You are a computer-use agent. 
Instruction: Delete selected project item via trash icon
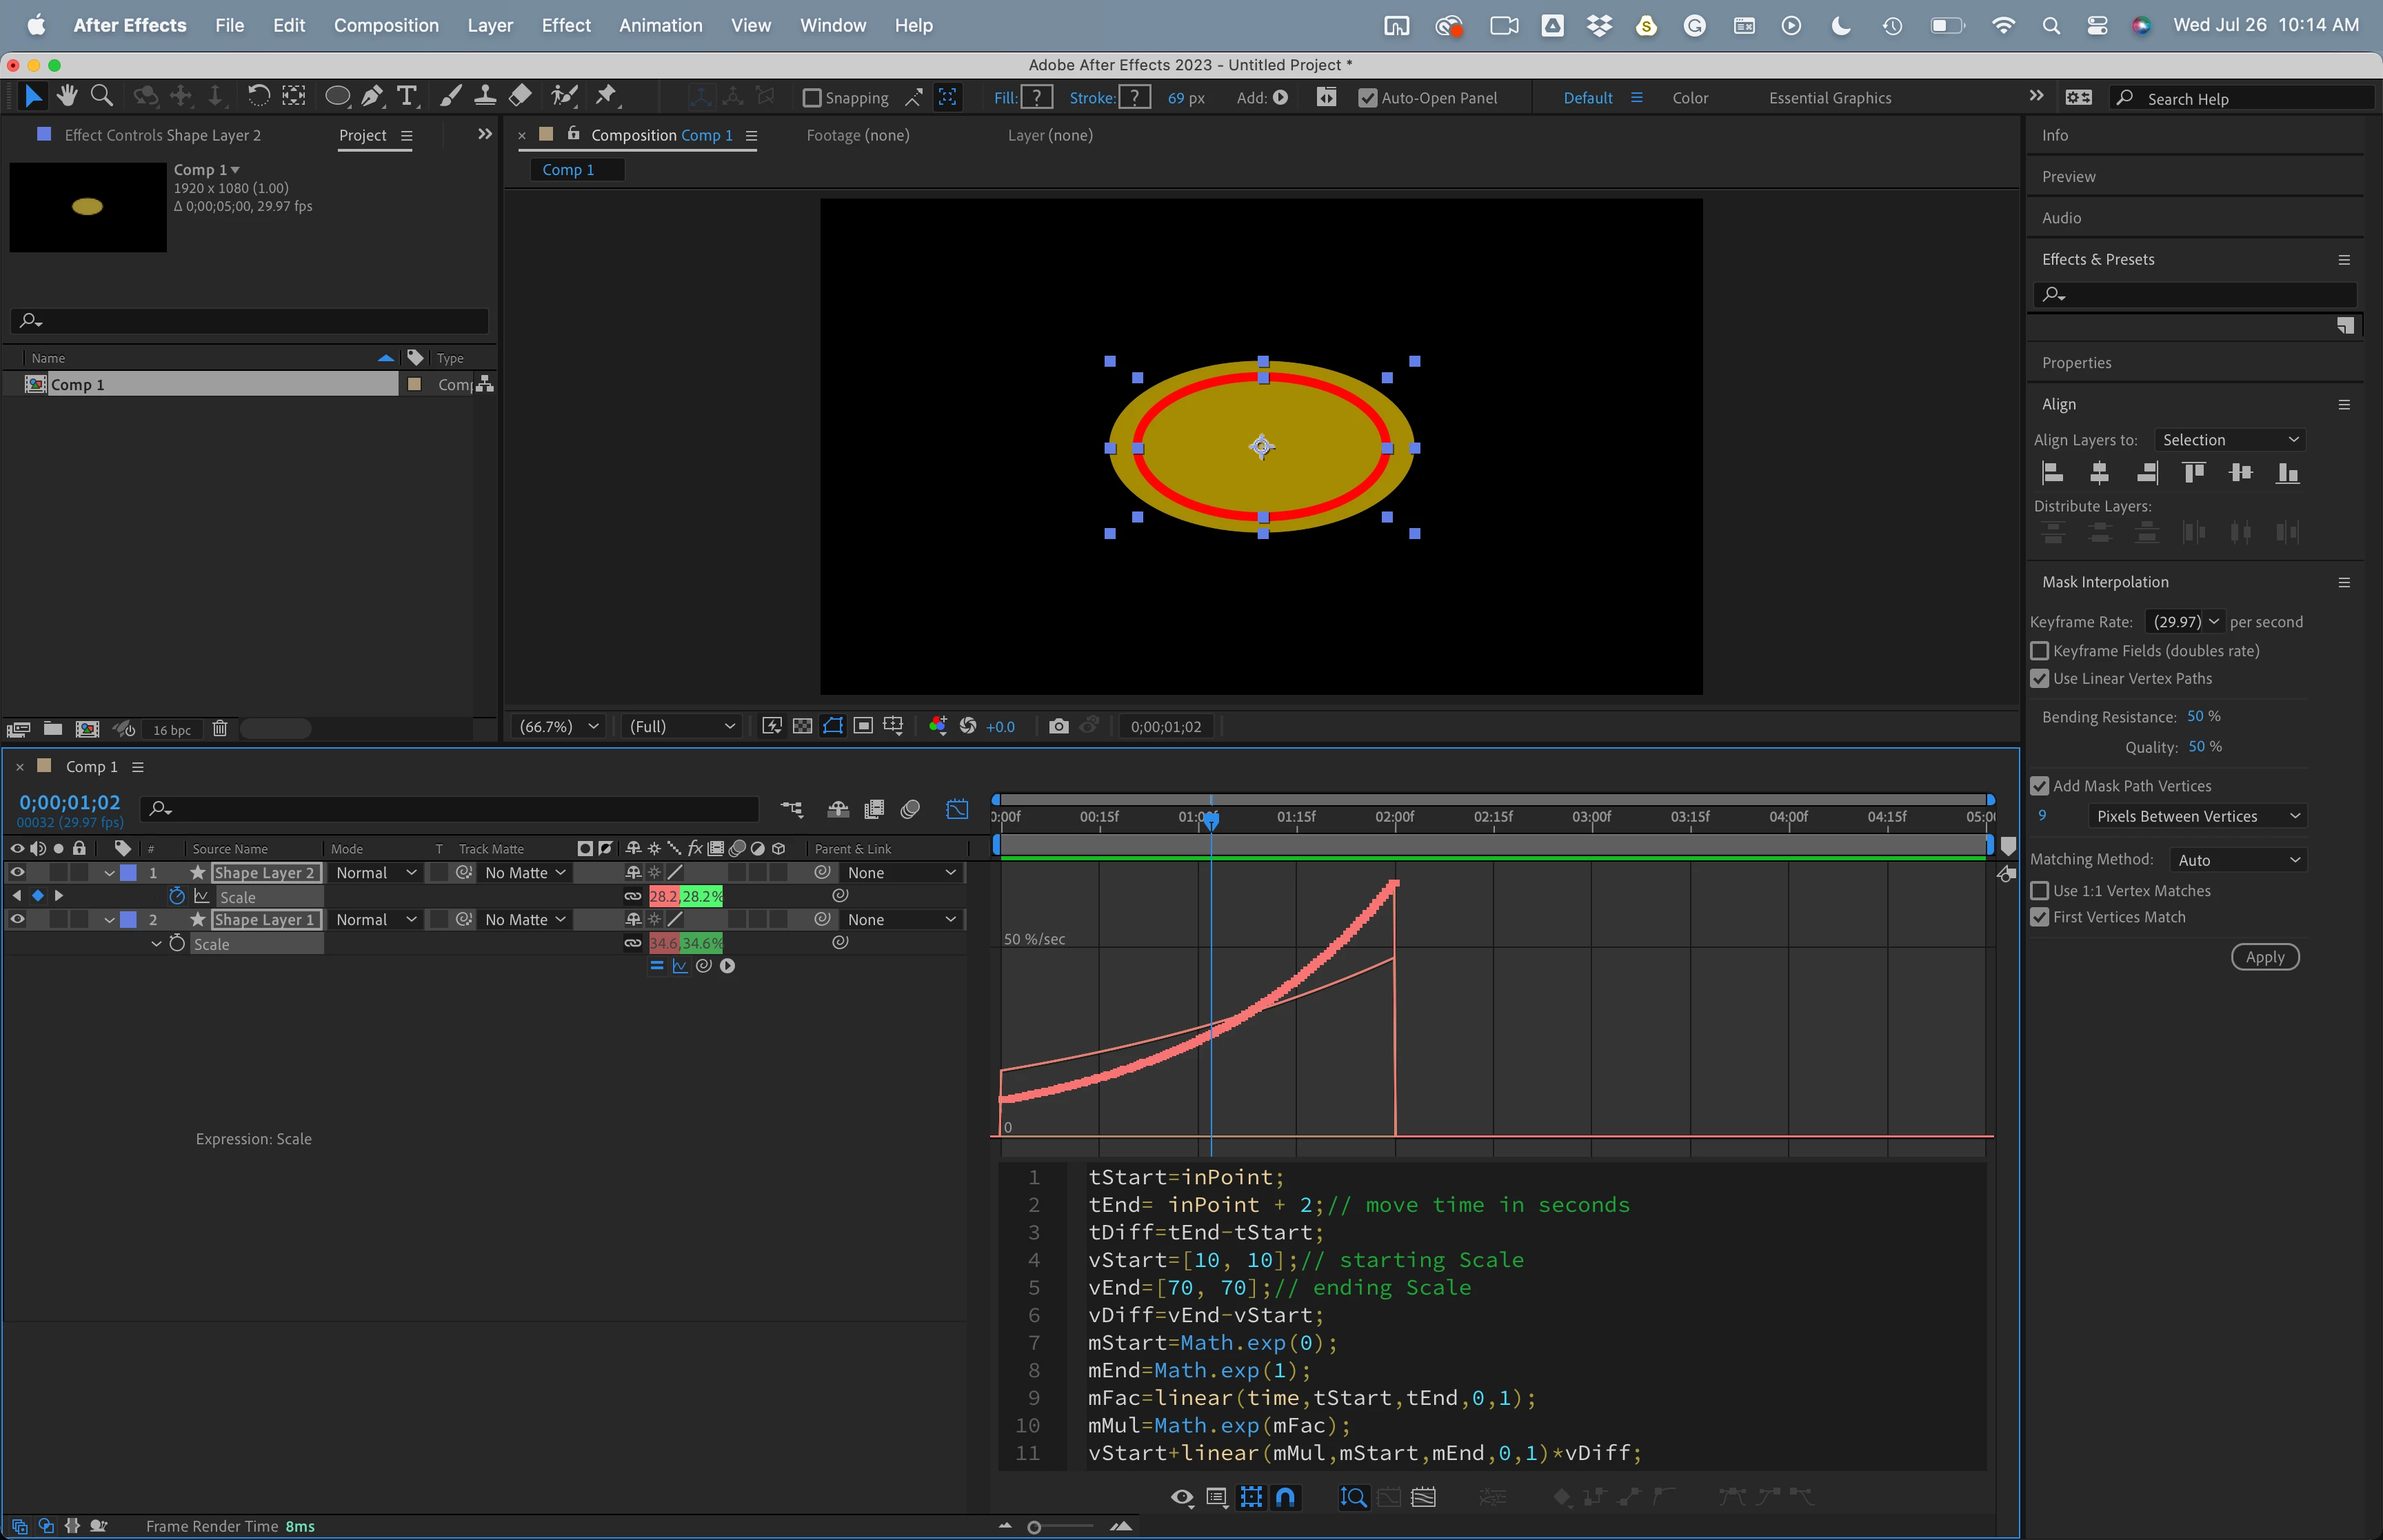click(220, 729)
